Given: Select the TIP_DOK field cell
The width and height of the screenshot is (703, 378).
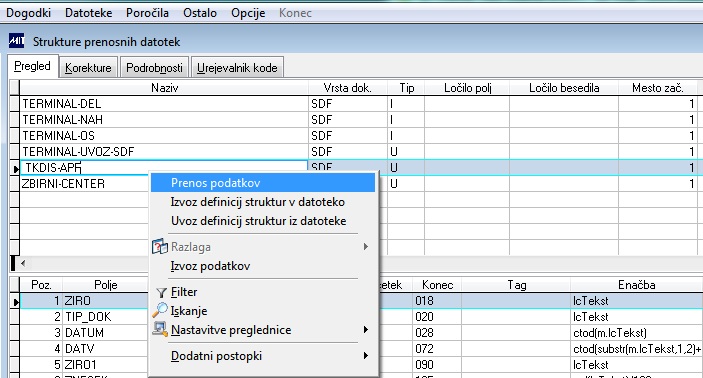Looking at the screenshot, I should tap(106, 317).
